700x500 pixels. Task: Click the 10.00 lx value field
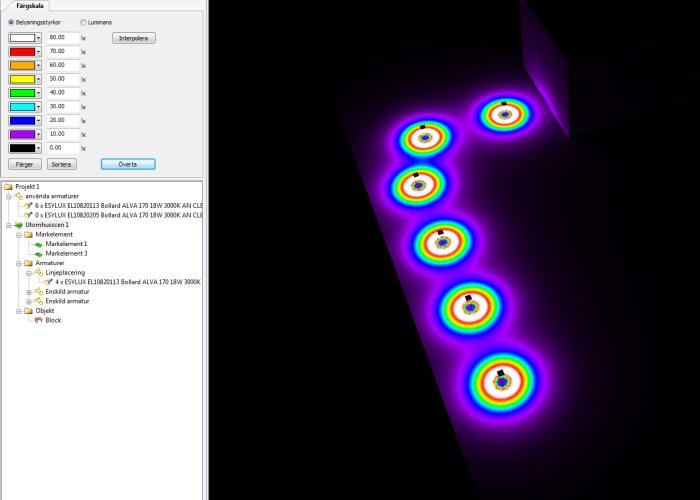coord(63,134)
